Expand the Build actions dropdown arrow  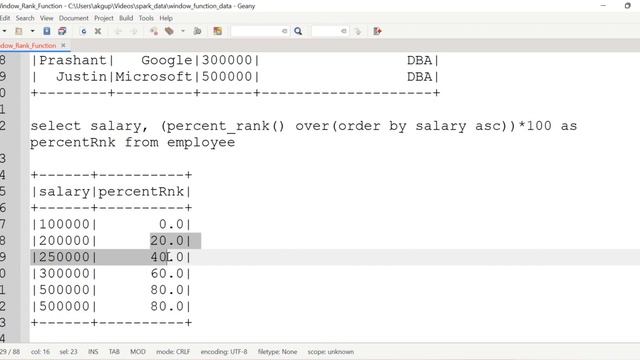183,31
